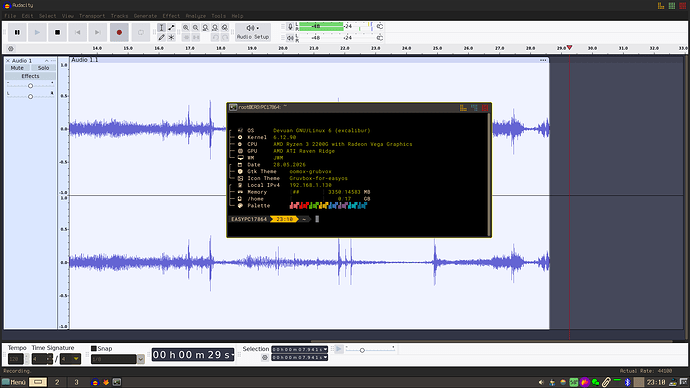
Task: Switch to workspace 2 in the taskbar
Action: pos(57,382)
